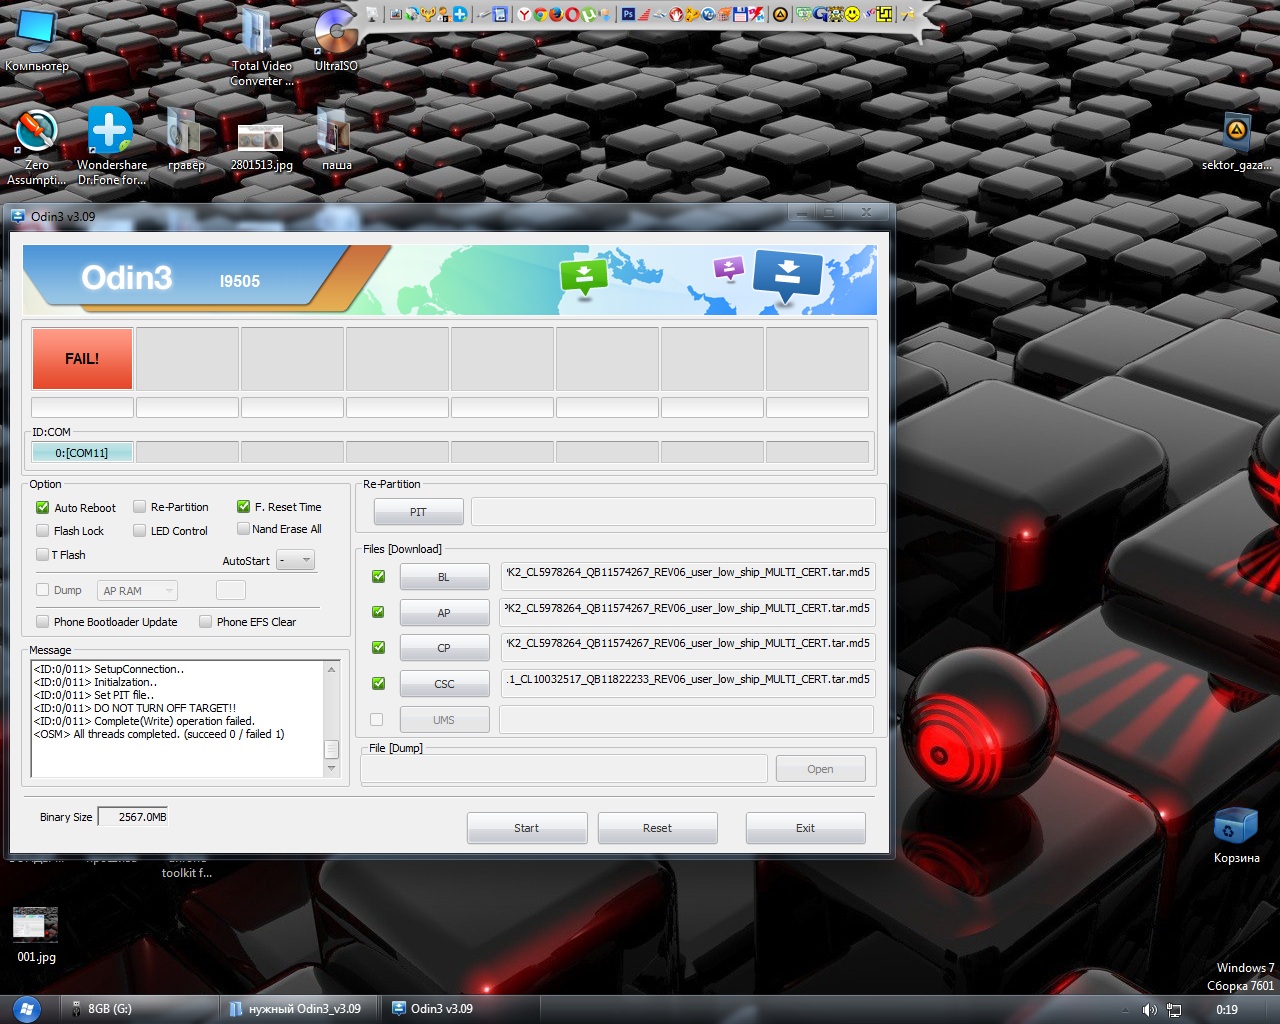The image size is (1280, 1024).
Task: Click Google Chrome icon in top dock
Action: [x=540, y=14]
